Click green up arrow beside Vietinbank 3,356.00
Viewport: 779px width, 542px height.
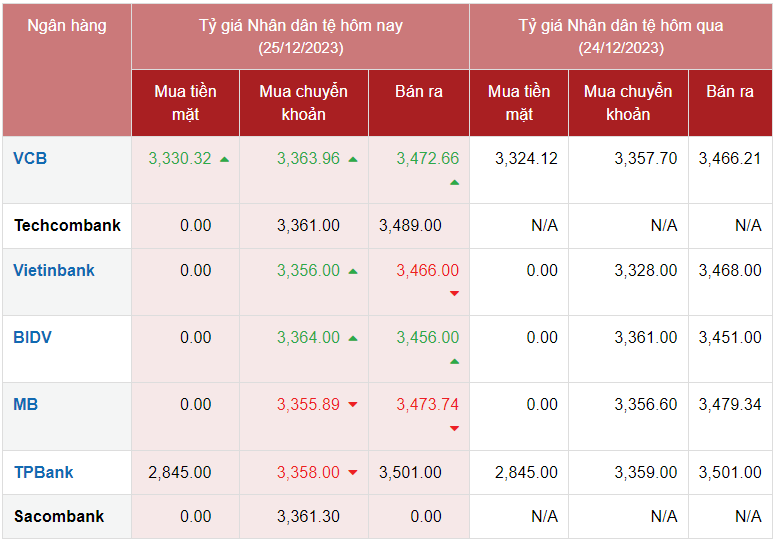[353, 271]
